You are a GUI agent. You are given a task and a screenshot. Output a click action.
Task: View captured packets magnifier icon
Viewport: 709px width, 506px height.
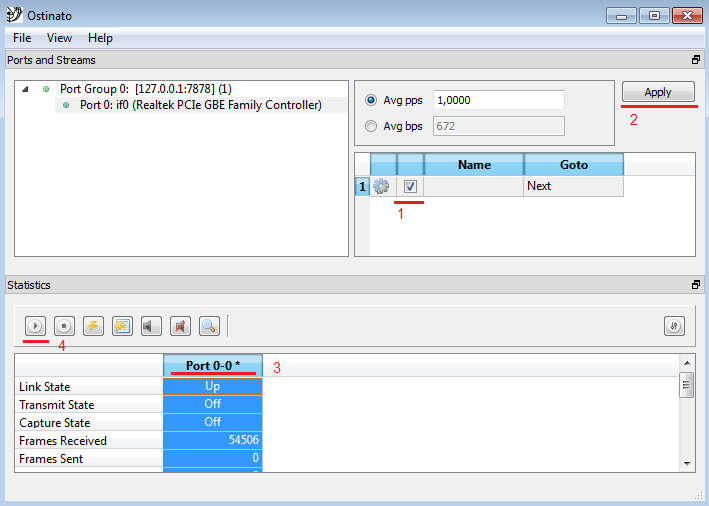[209, 326]
